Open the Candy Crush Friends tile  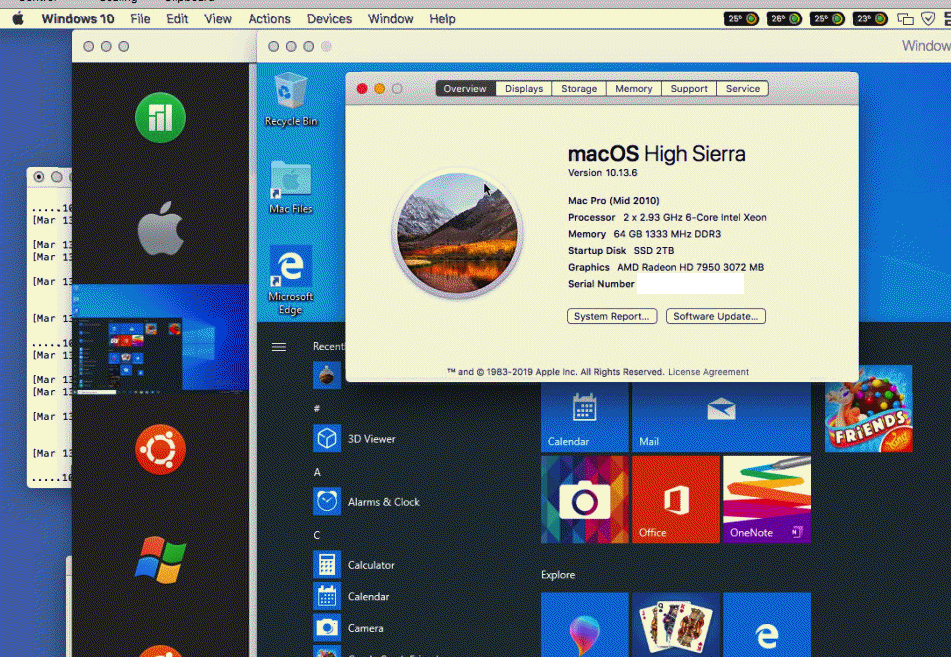click(869, 408)
